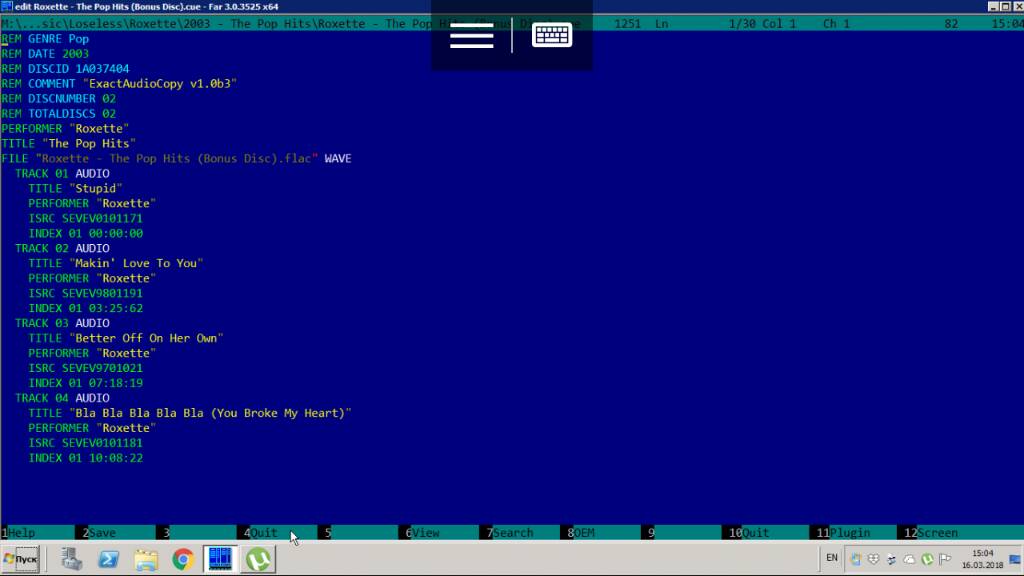The width and height of the screenshot is (1024, 576).
Task: Click the "TRACK 01 AUDIO" line
Action: point(62,174)
